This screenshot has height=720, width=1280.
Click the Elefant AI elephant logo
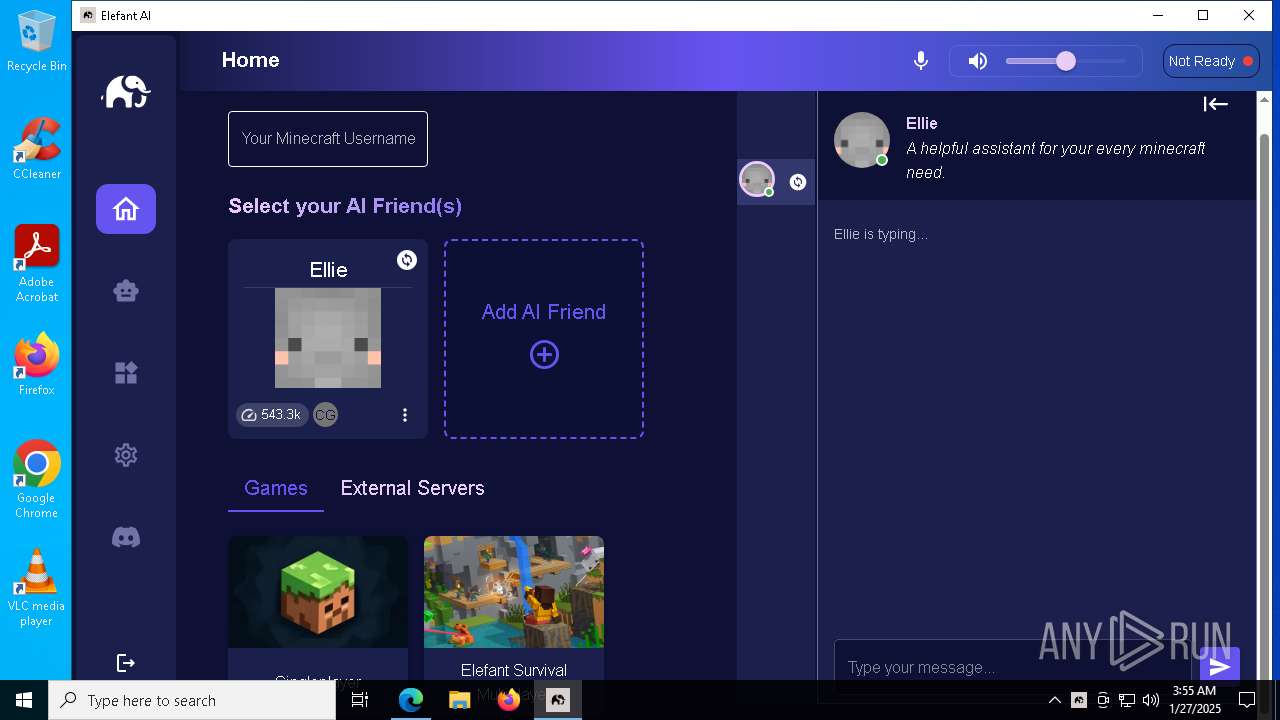(126, 92)
